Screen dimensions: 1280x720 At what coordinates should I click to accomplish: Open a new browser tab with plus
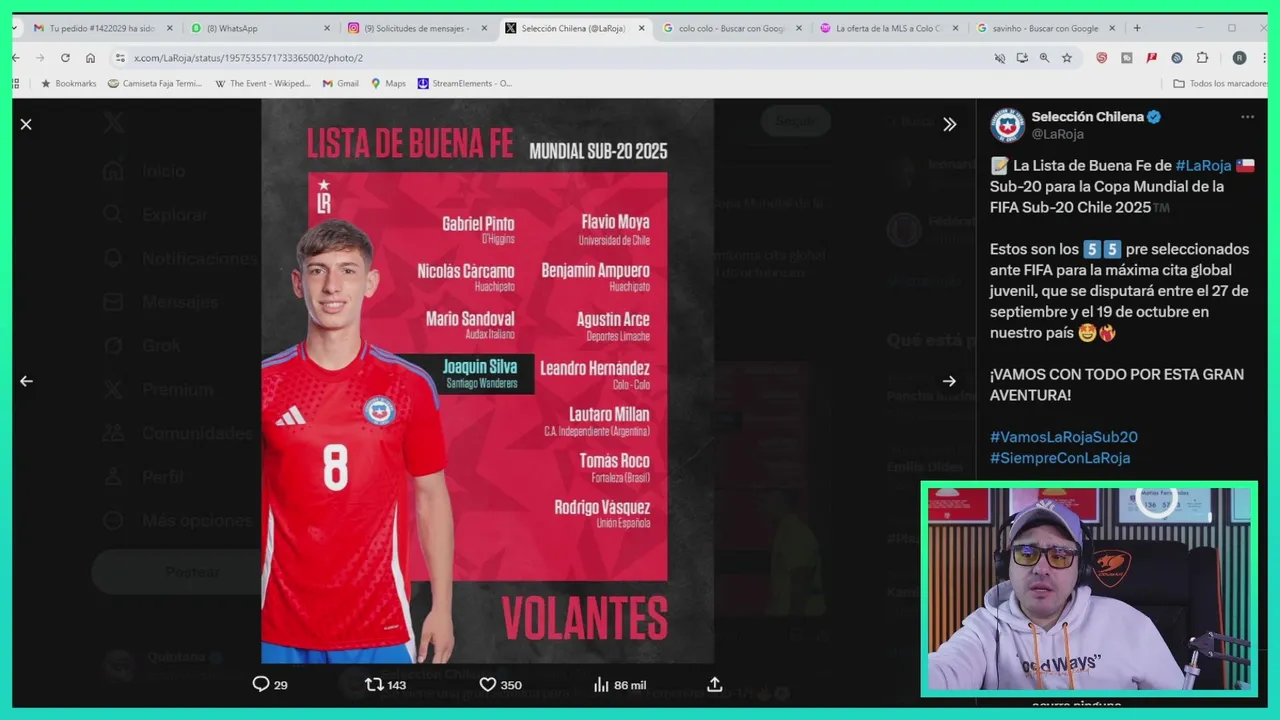[x=1137, y=28]
